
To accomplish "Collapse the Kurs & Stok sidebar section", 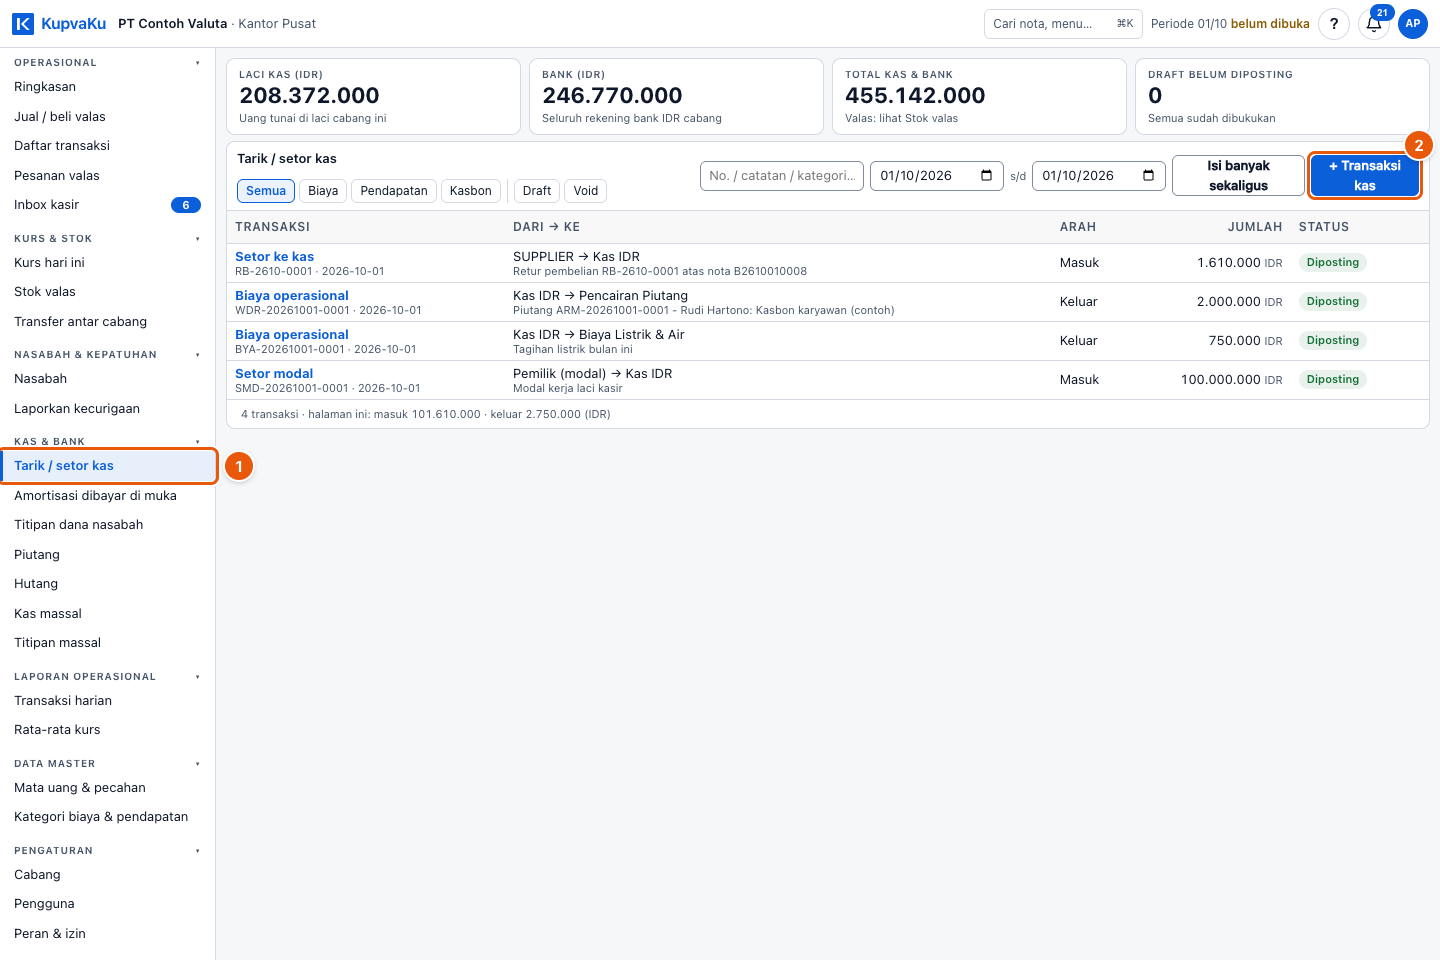I will (x=197, y=239).
